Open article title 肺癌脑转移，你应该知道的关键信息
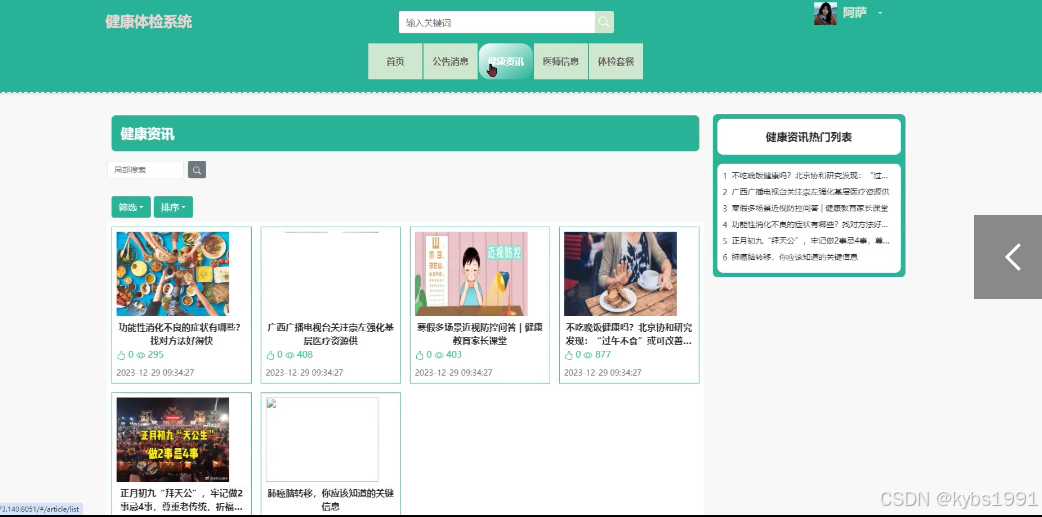 pyautogui.click(x=331, y=500)
